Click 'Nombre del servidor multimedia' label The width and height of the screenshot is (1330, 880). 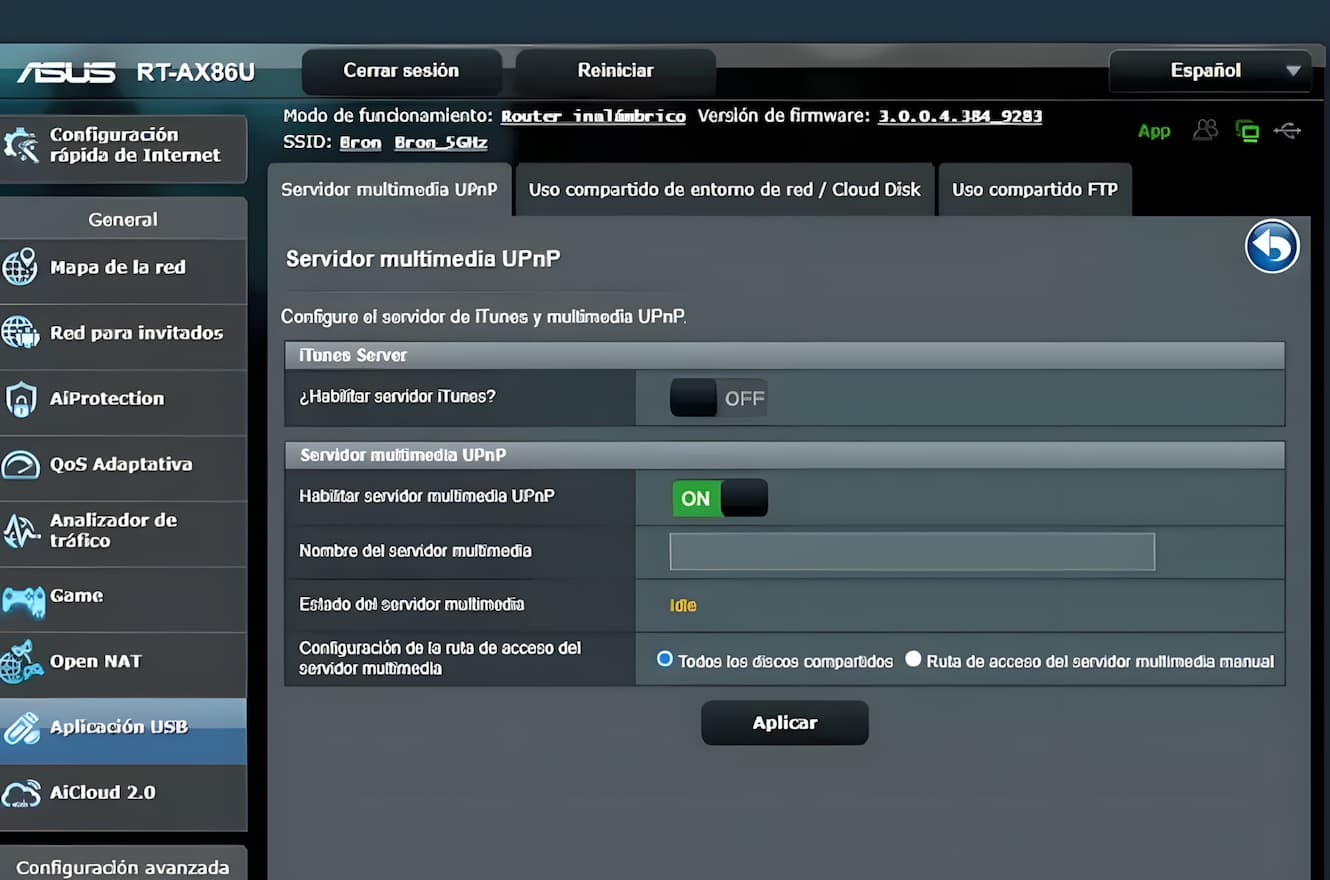pyautogui.click(x=415, y=551)
